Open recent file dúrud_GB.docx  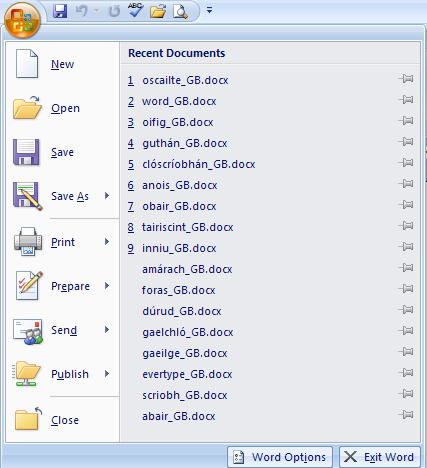(182, 311)
